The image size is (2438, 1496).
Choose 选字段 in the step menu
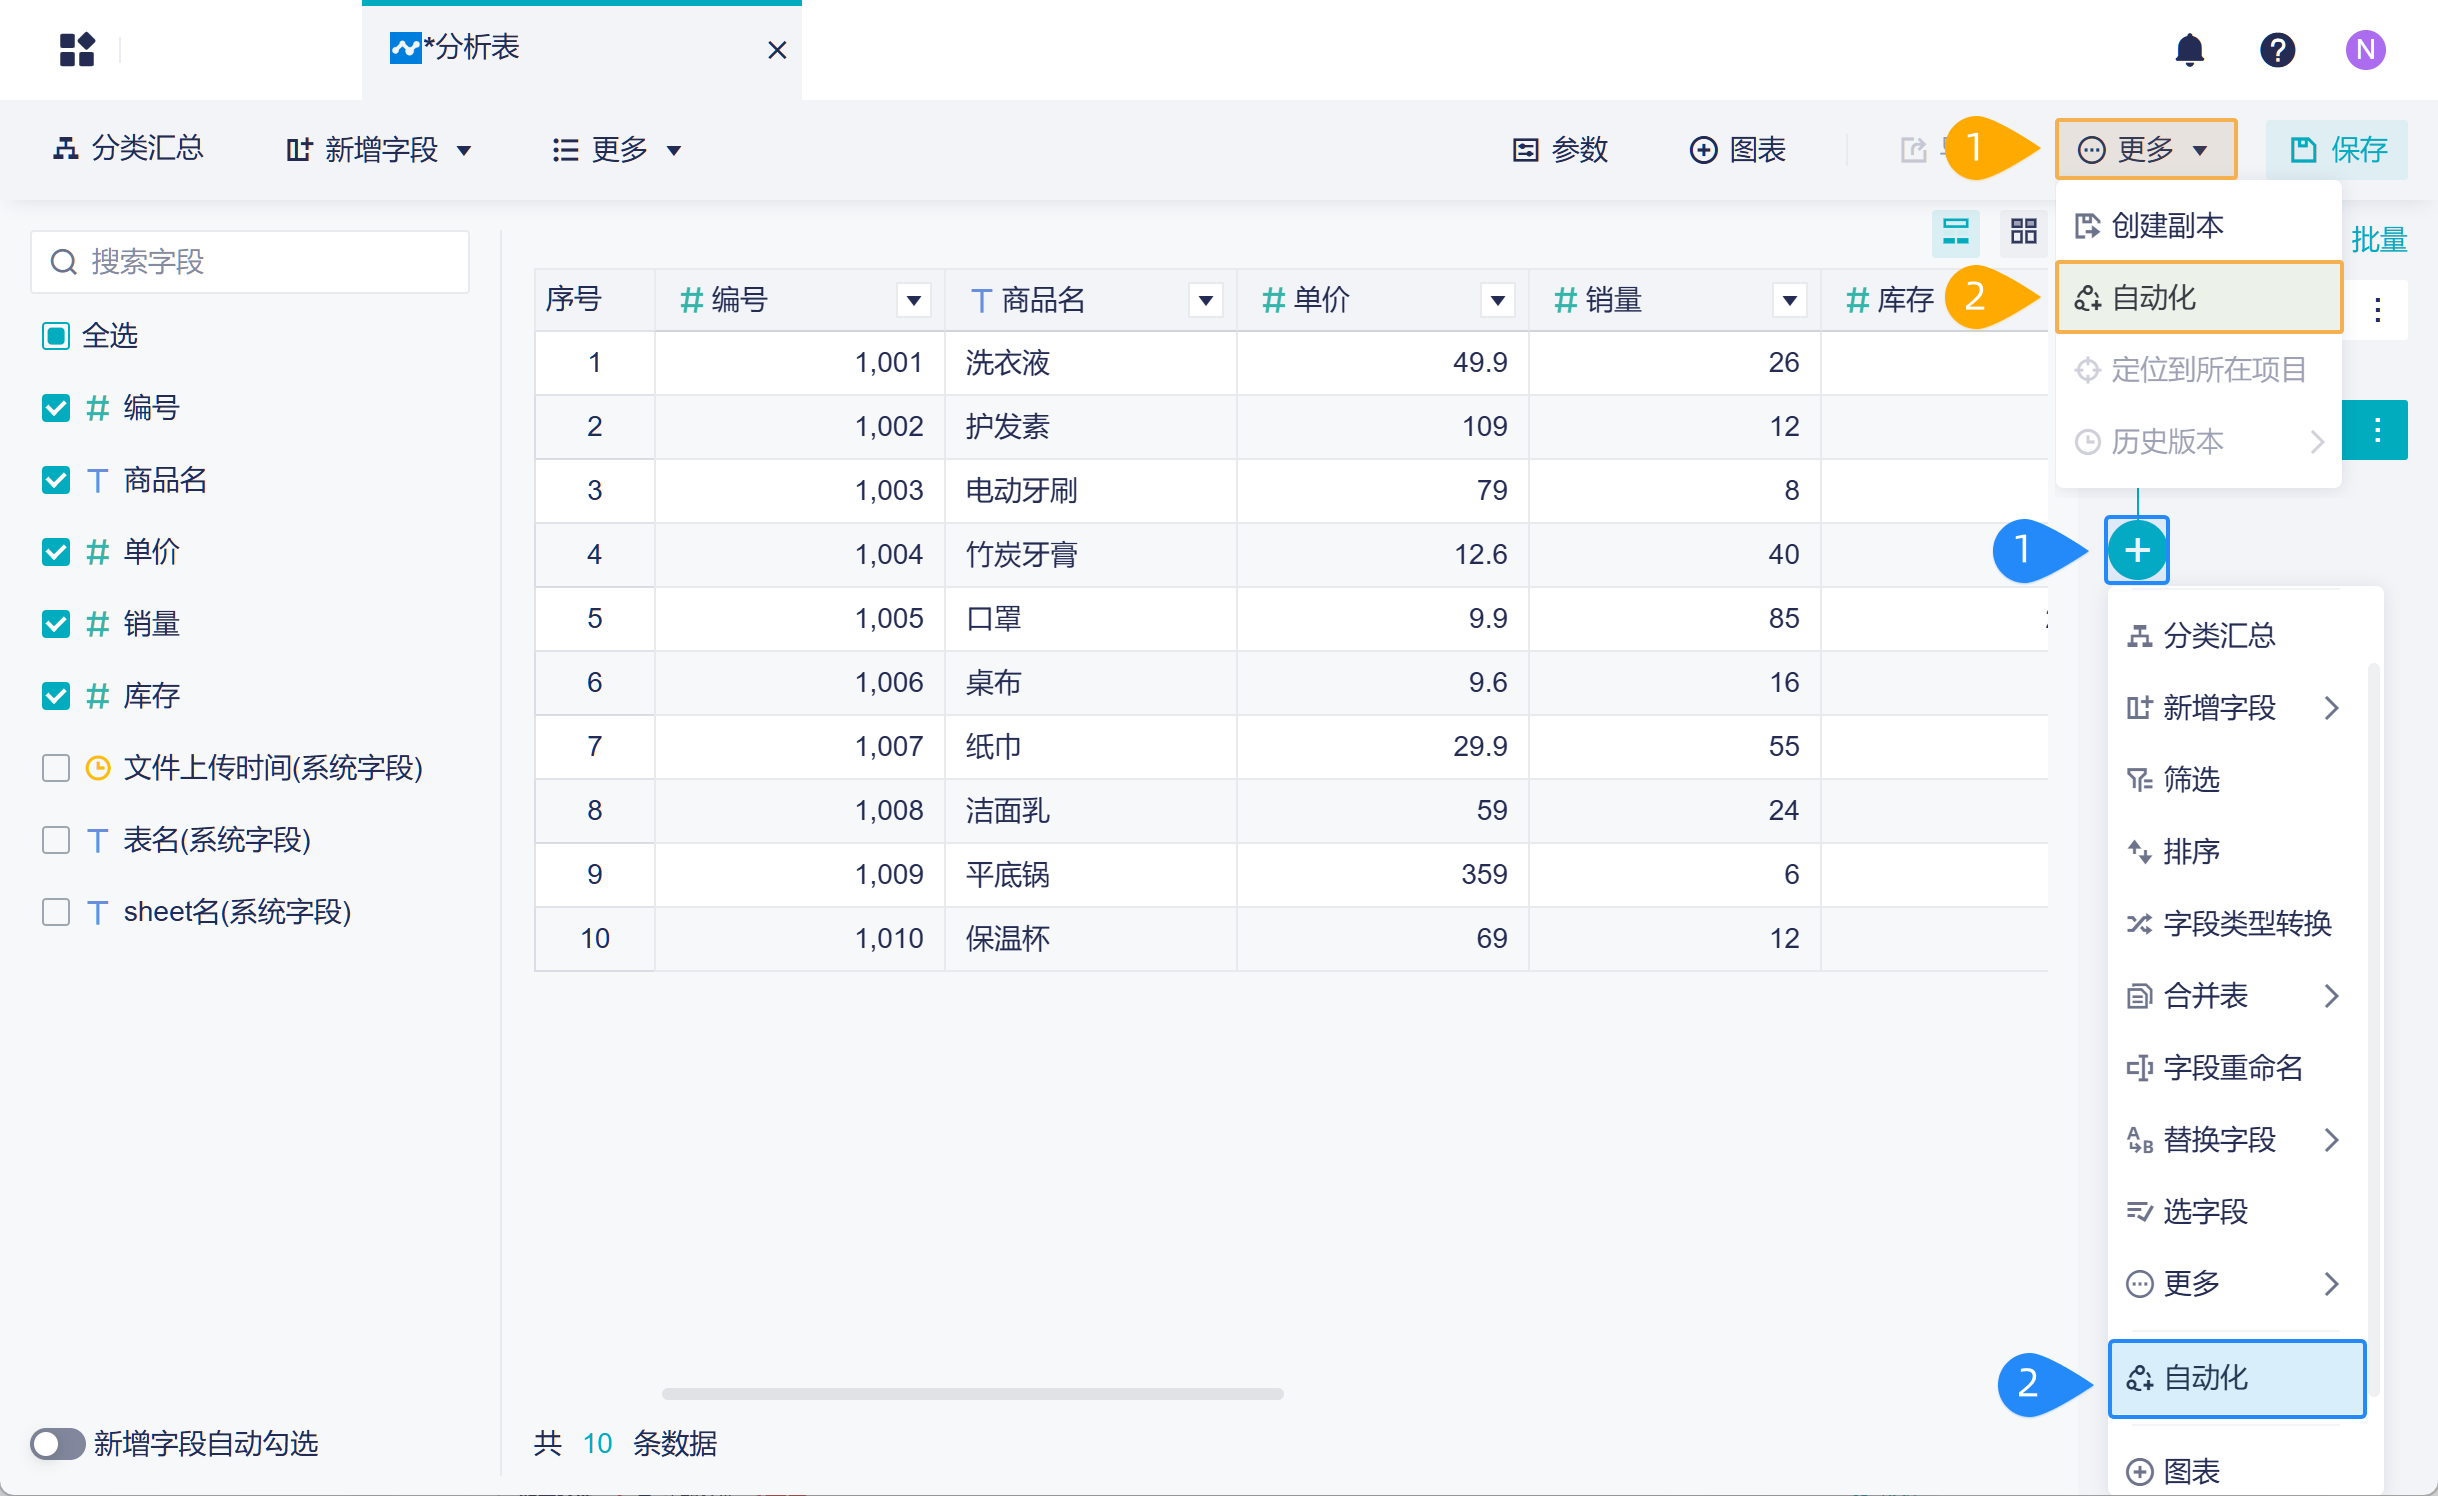click(2236, 1211)
